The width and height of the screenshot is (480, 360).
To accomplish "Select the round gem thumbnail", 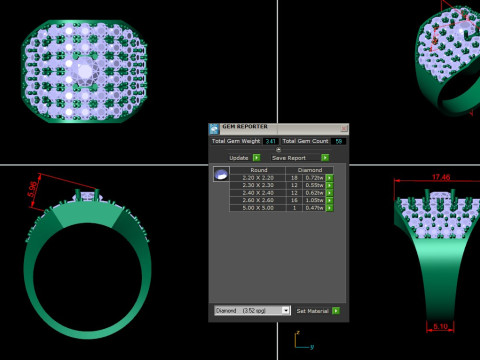I will coord(221,174).
